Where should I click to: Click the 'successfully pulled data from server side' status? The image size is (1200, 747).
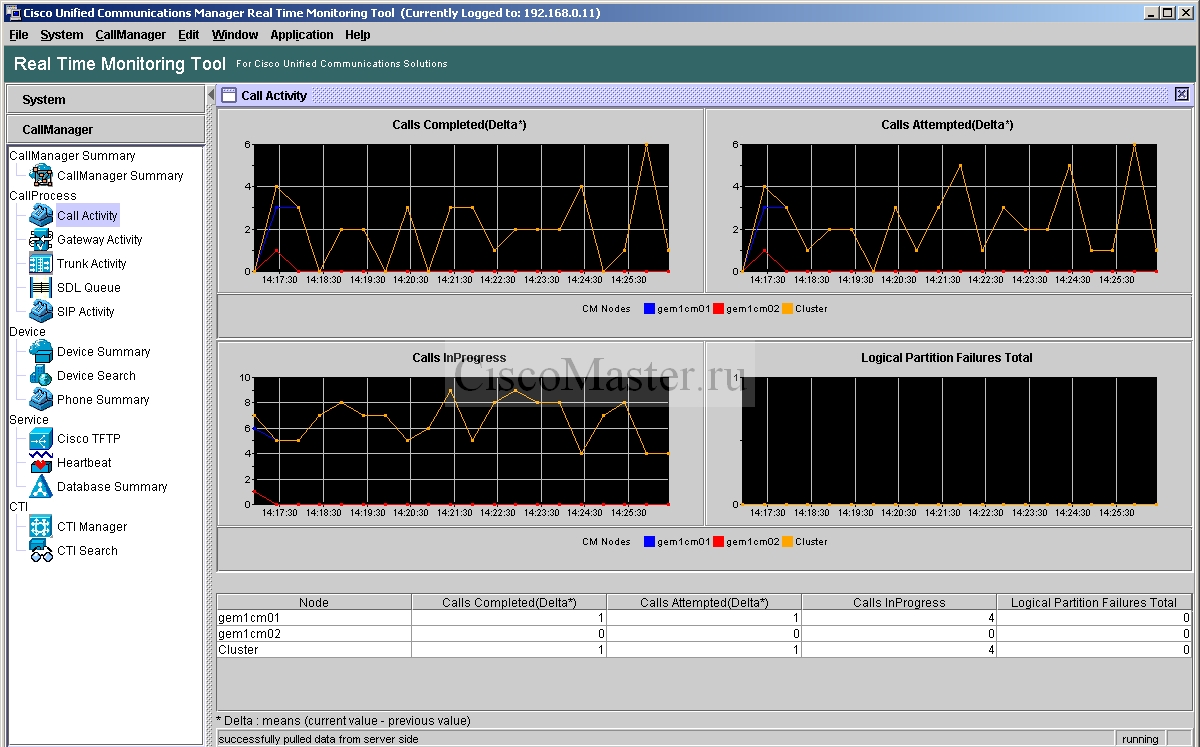pos(318,739)
